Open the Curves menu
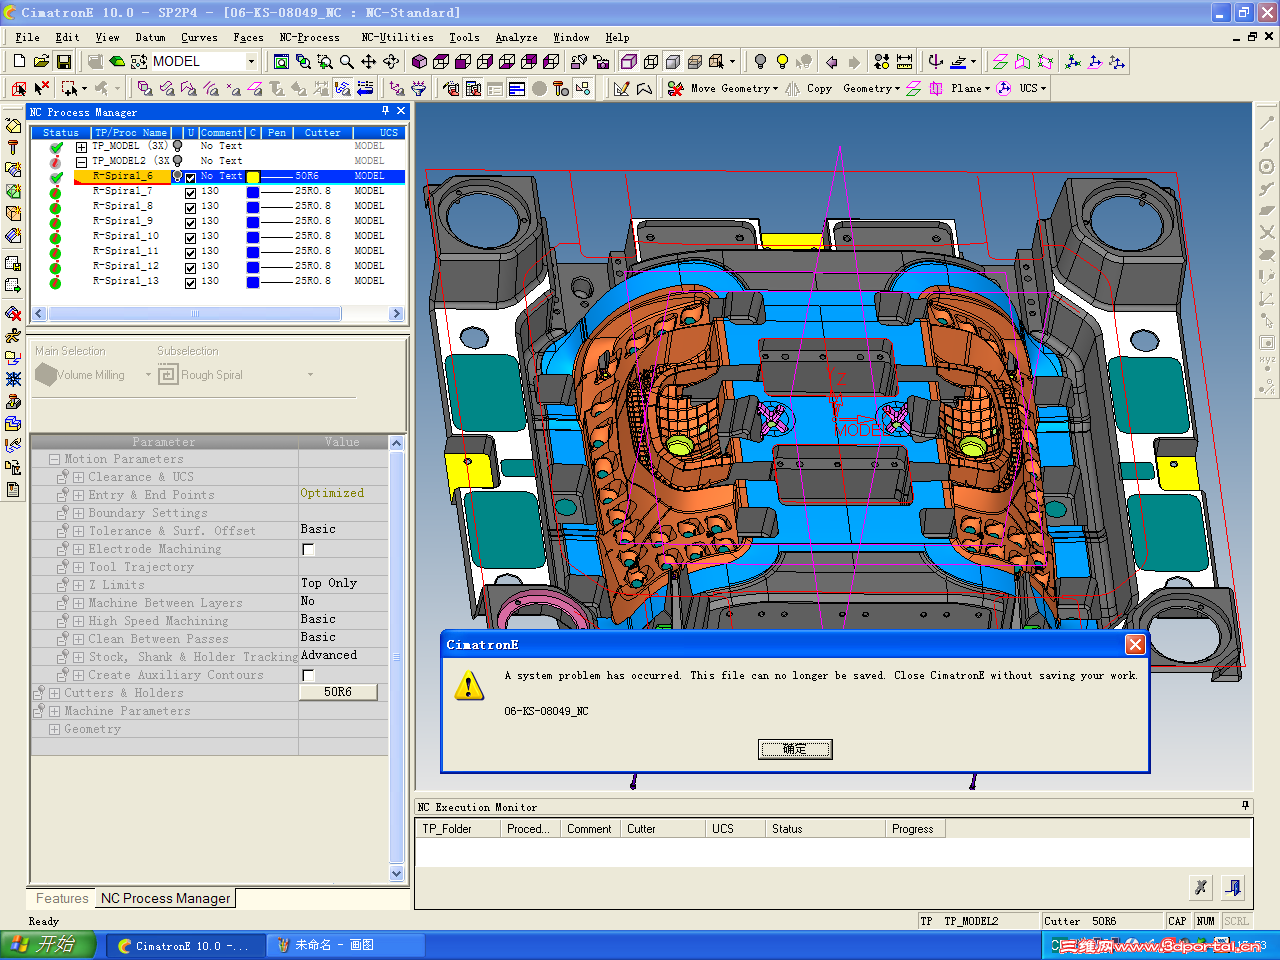1280x960 pixels. (x=199, y=37)
